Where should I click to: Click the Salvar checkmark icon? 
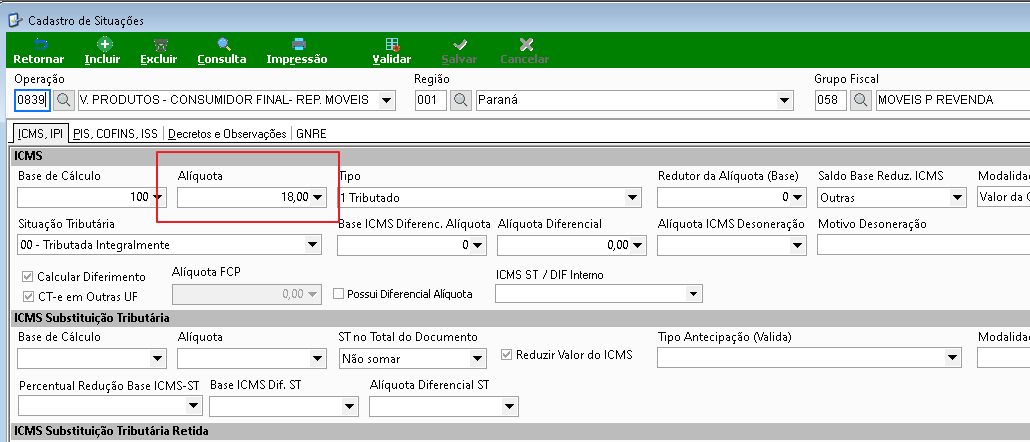click(460, 45)
